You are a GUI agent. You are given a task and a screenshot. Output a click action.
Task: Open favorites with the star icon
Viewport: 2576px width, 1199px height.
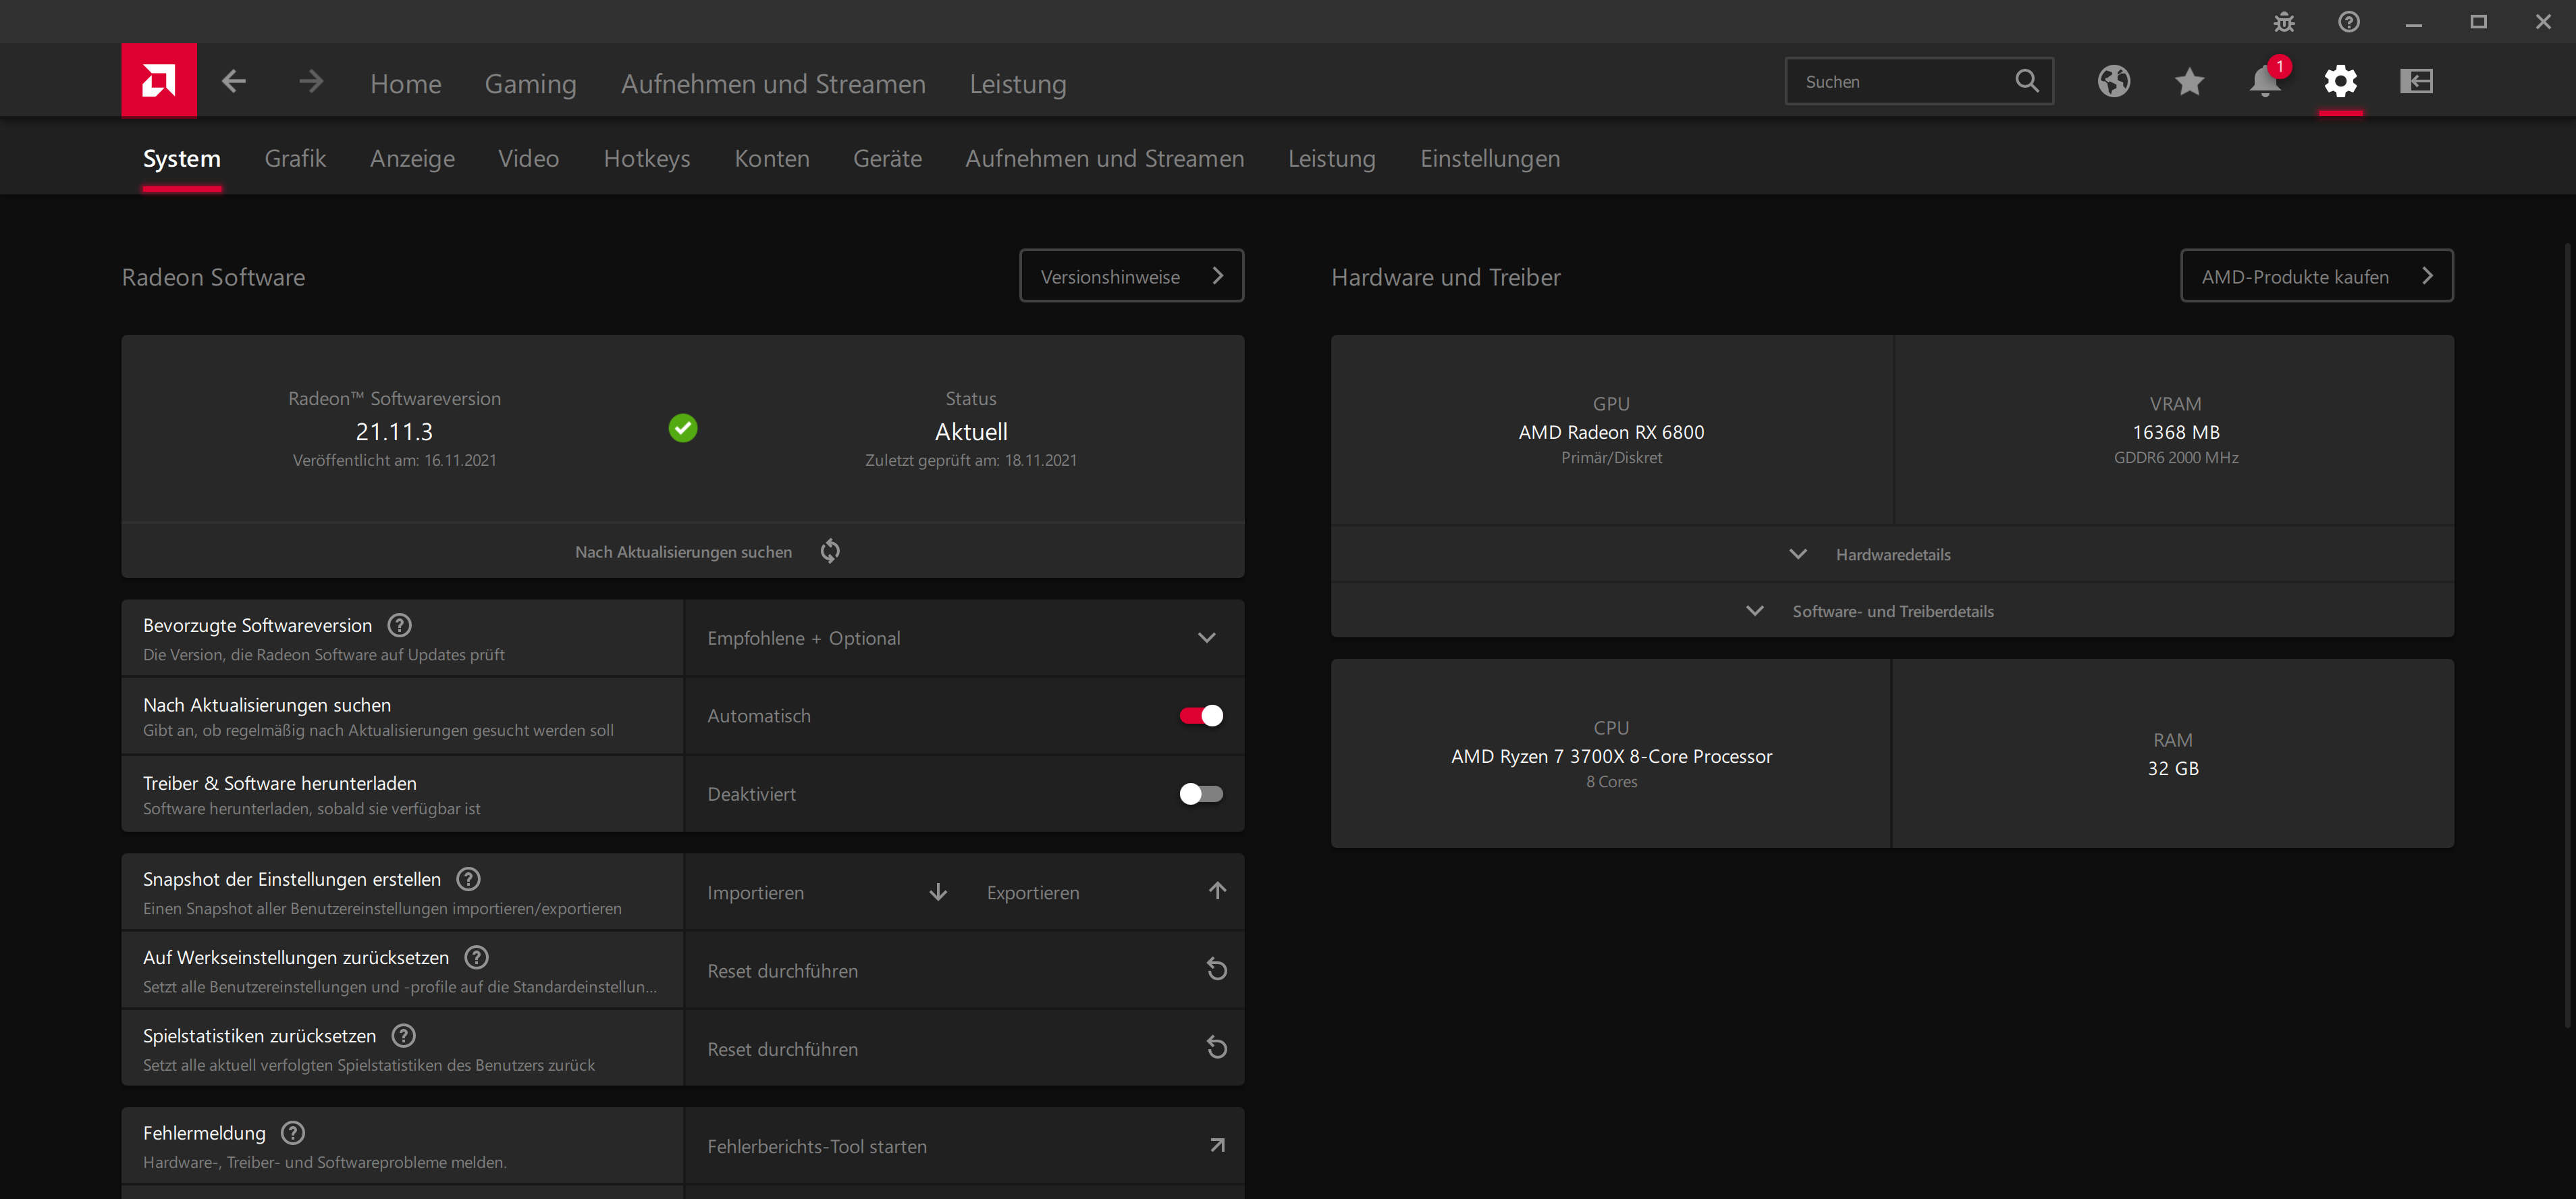pos(2189,81)
